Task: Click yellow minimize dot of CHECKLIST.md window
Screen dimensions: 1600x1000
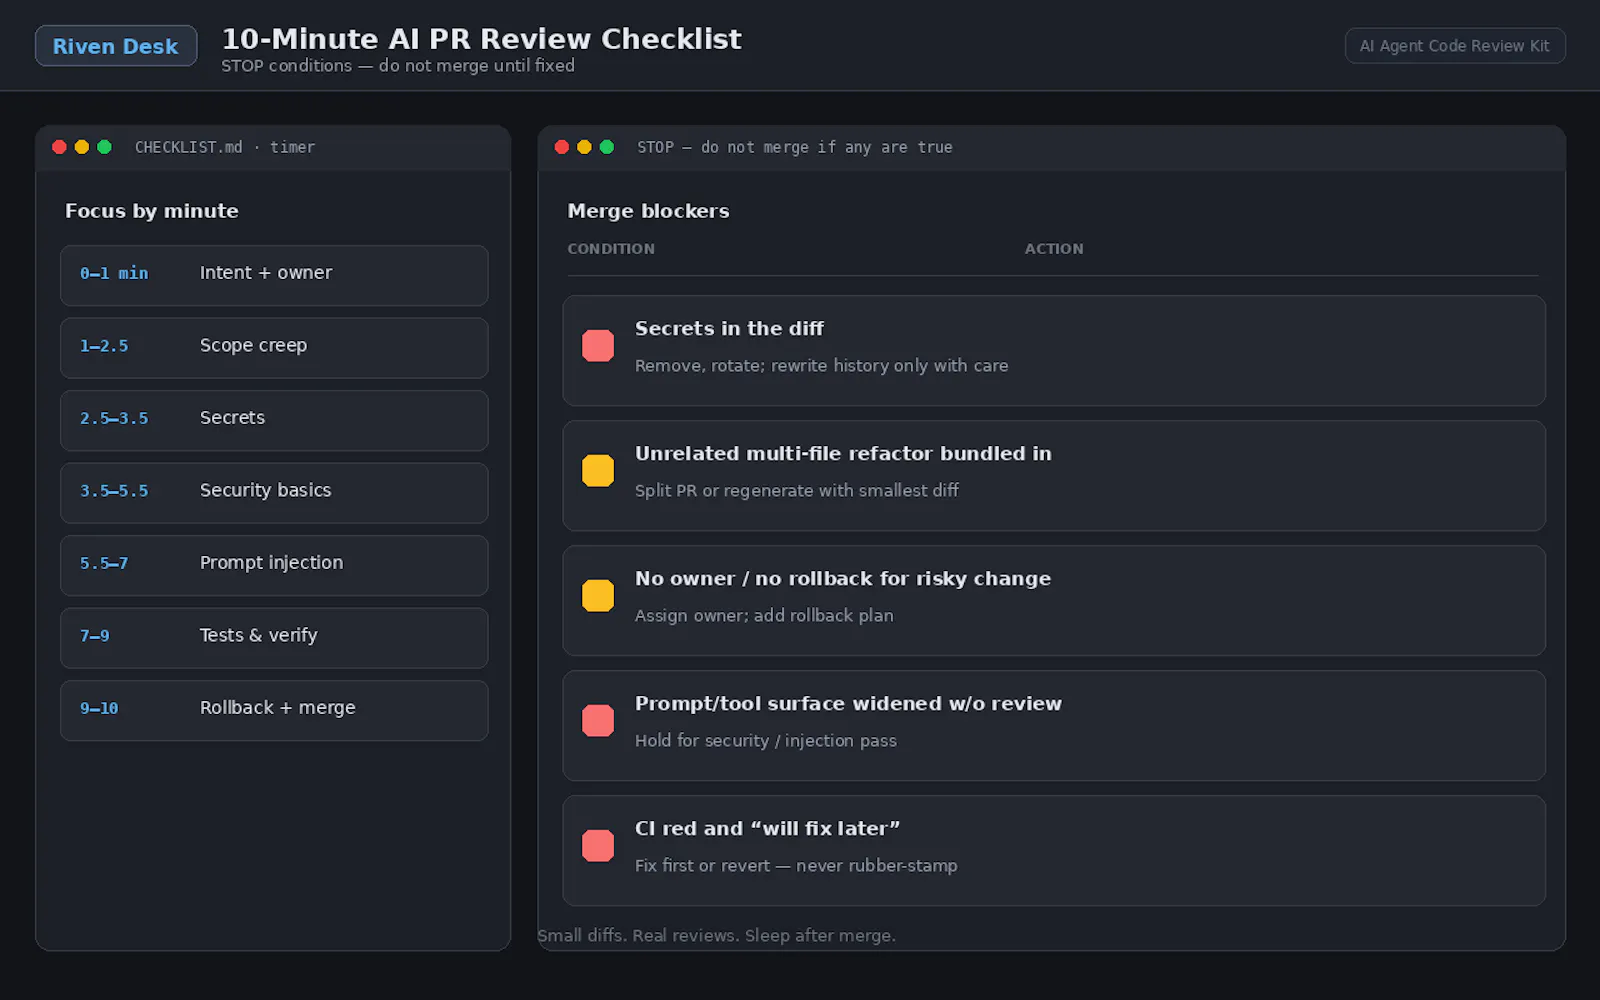Action: click(x=82, y=147)
